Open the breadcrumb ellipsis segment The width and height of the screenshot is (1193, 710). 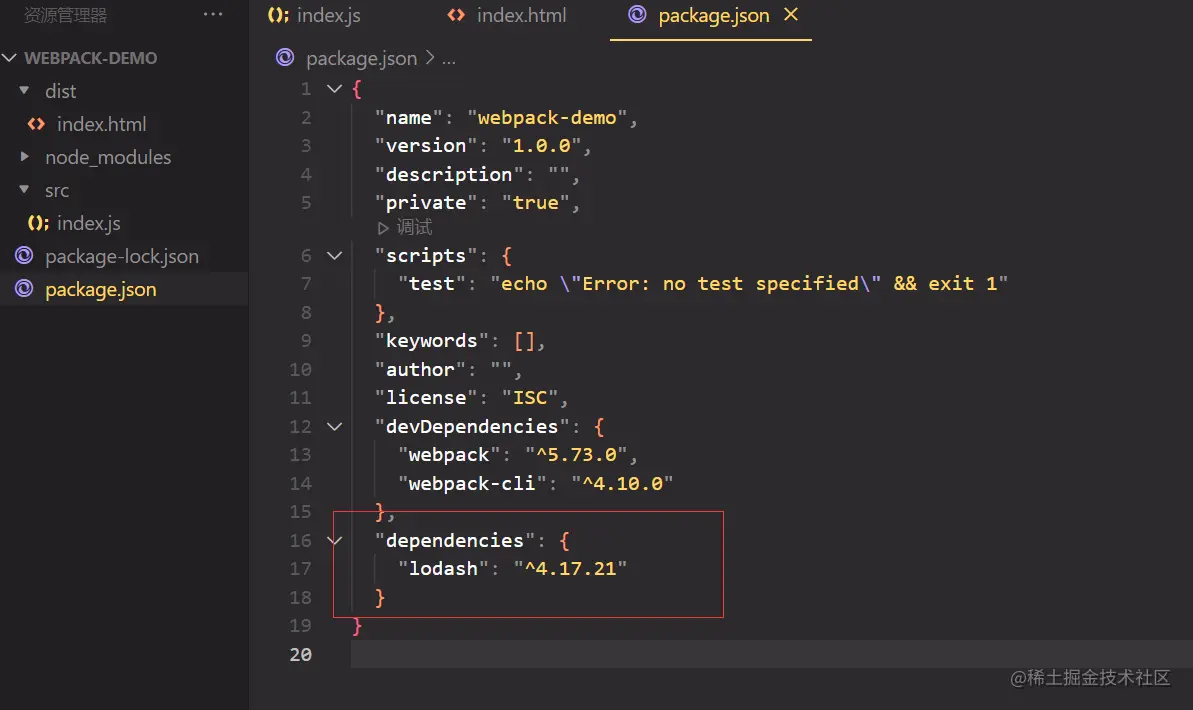pyautogui.click(x=449, y=59)
